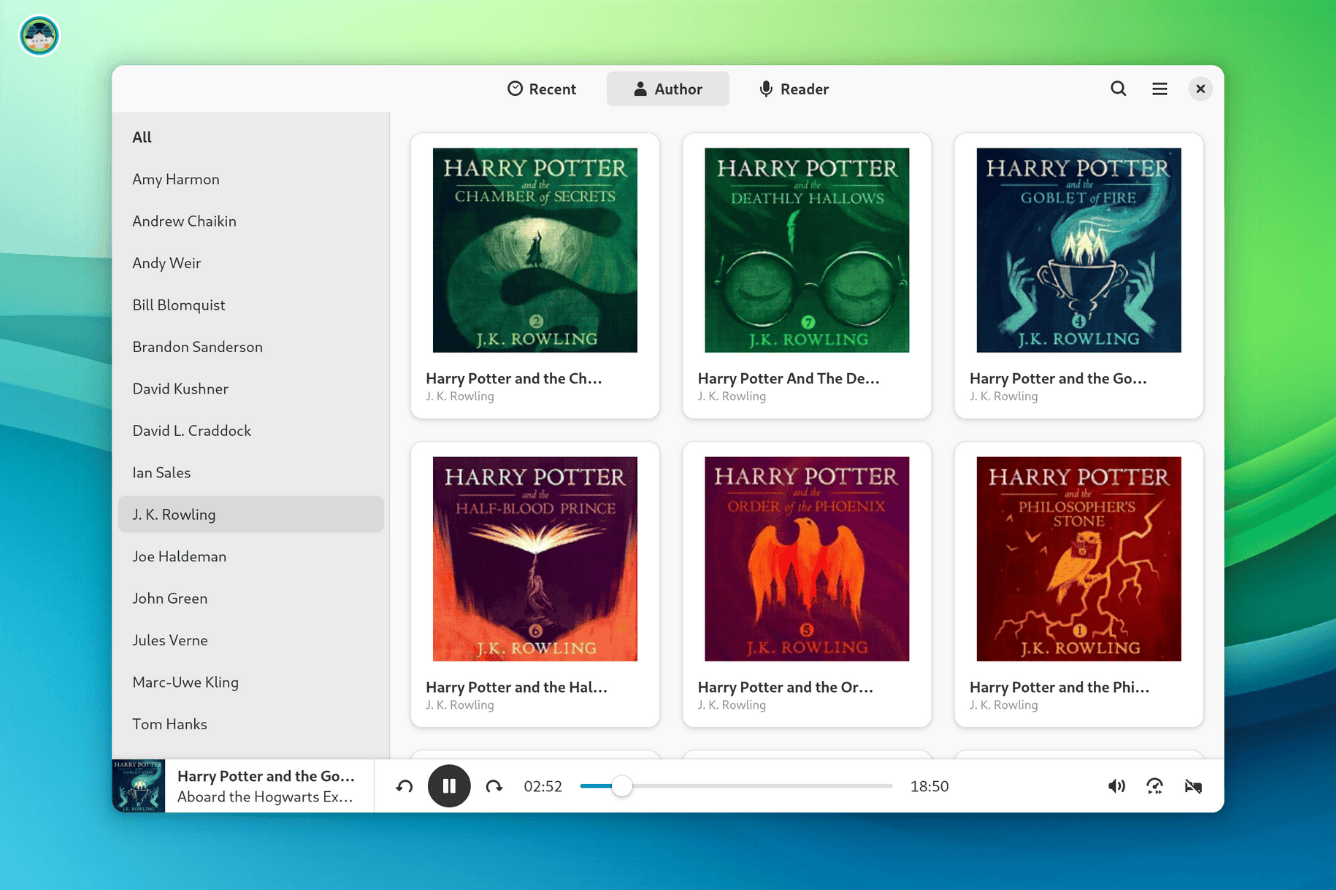
Task: Click the desktop icon in top-left corner
Action: [x=39, y=36]
